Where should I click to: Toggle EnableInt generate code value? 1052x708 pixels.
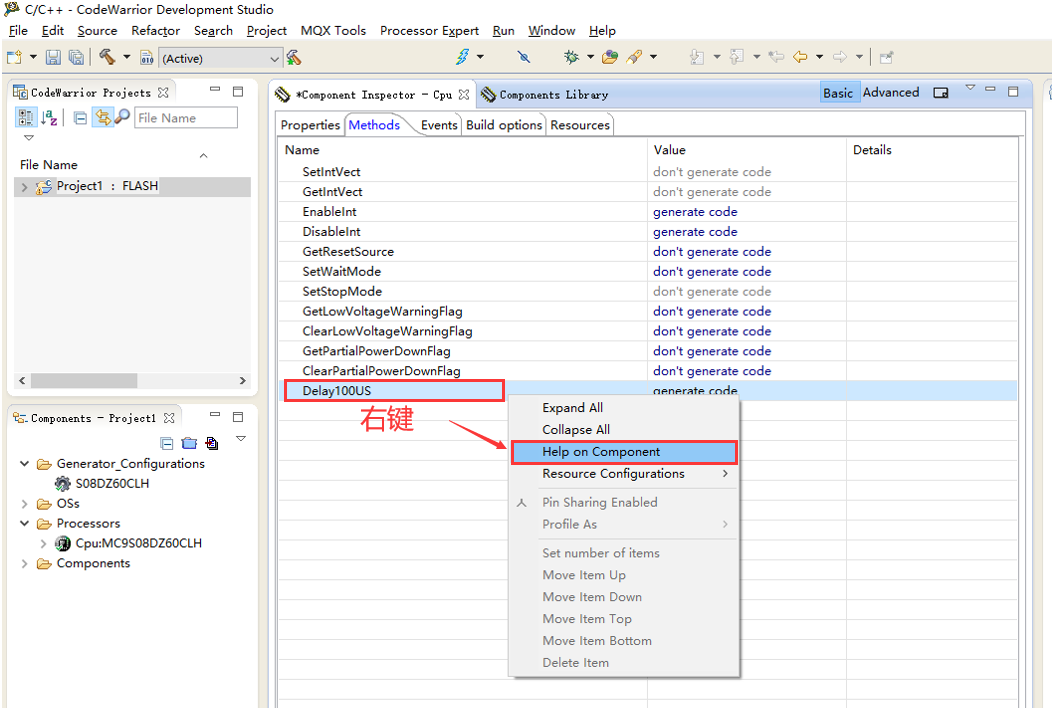(695, 212)
